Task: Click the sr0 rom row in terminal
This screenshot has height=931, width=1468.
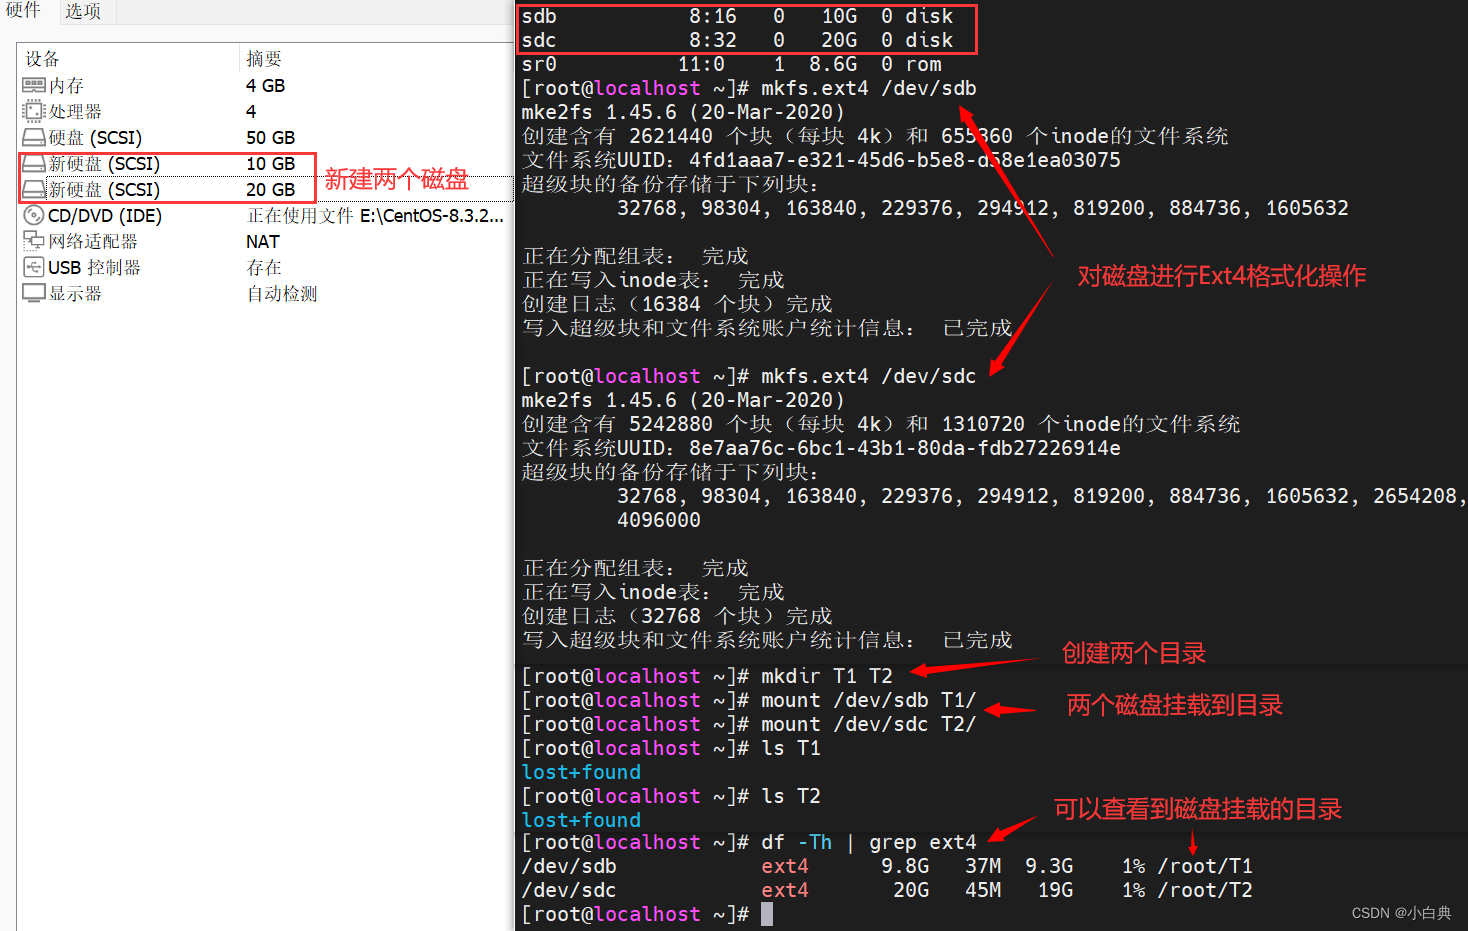Action: pos(731,65)
